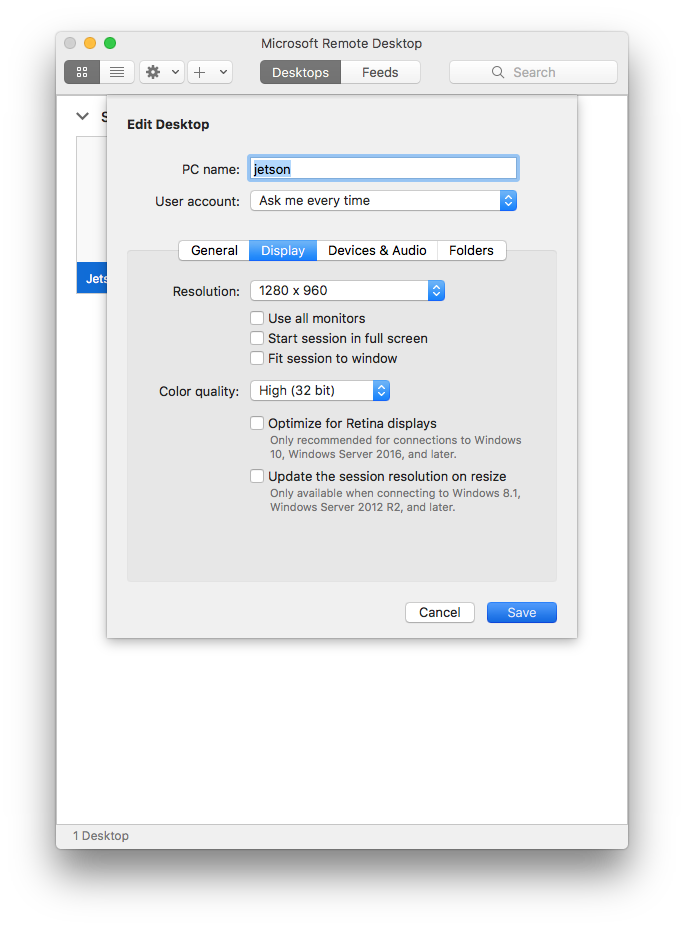Click the search magnifier icon
This screenshot has width=684, height=929.
498,72
